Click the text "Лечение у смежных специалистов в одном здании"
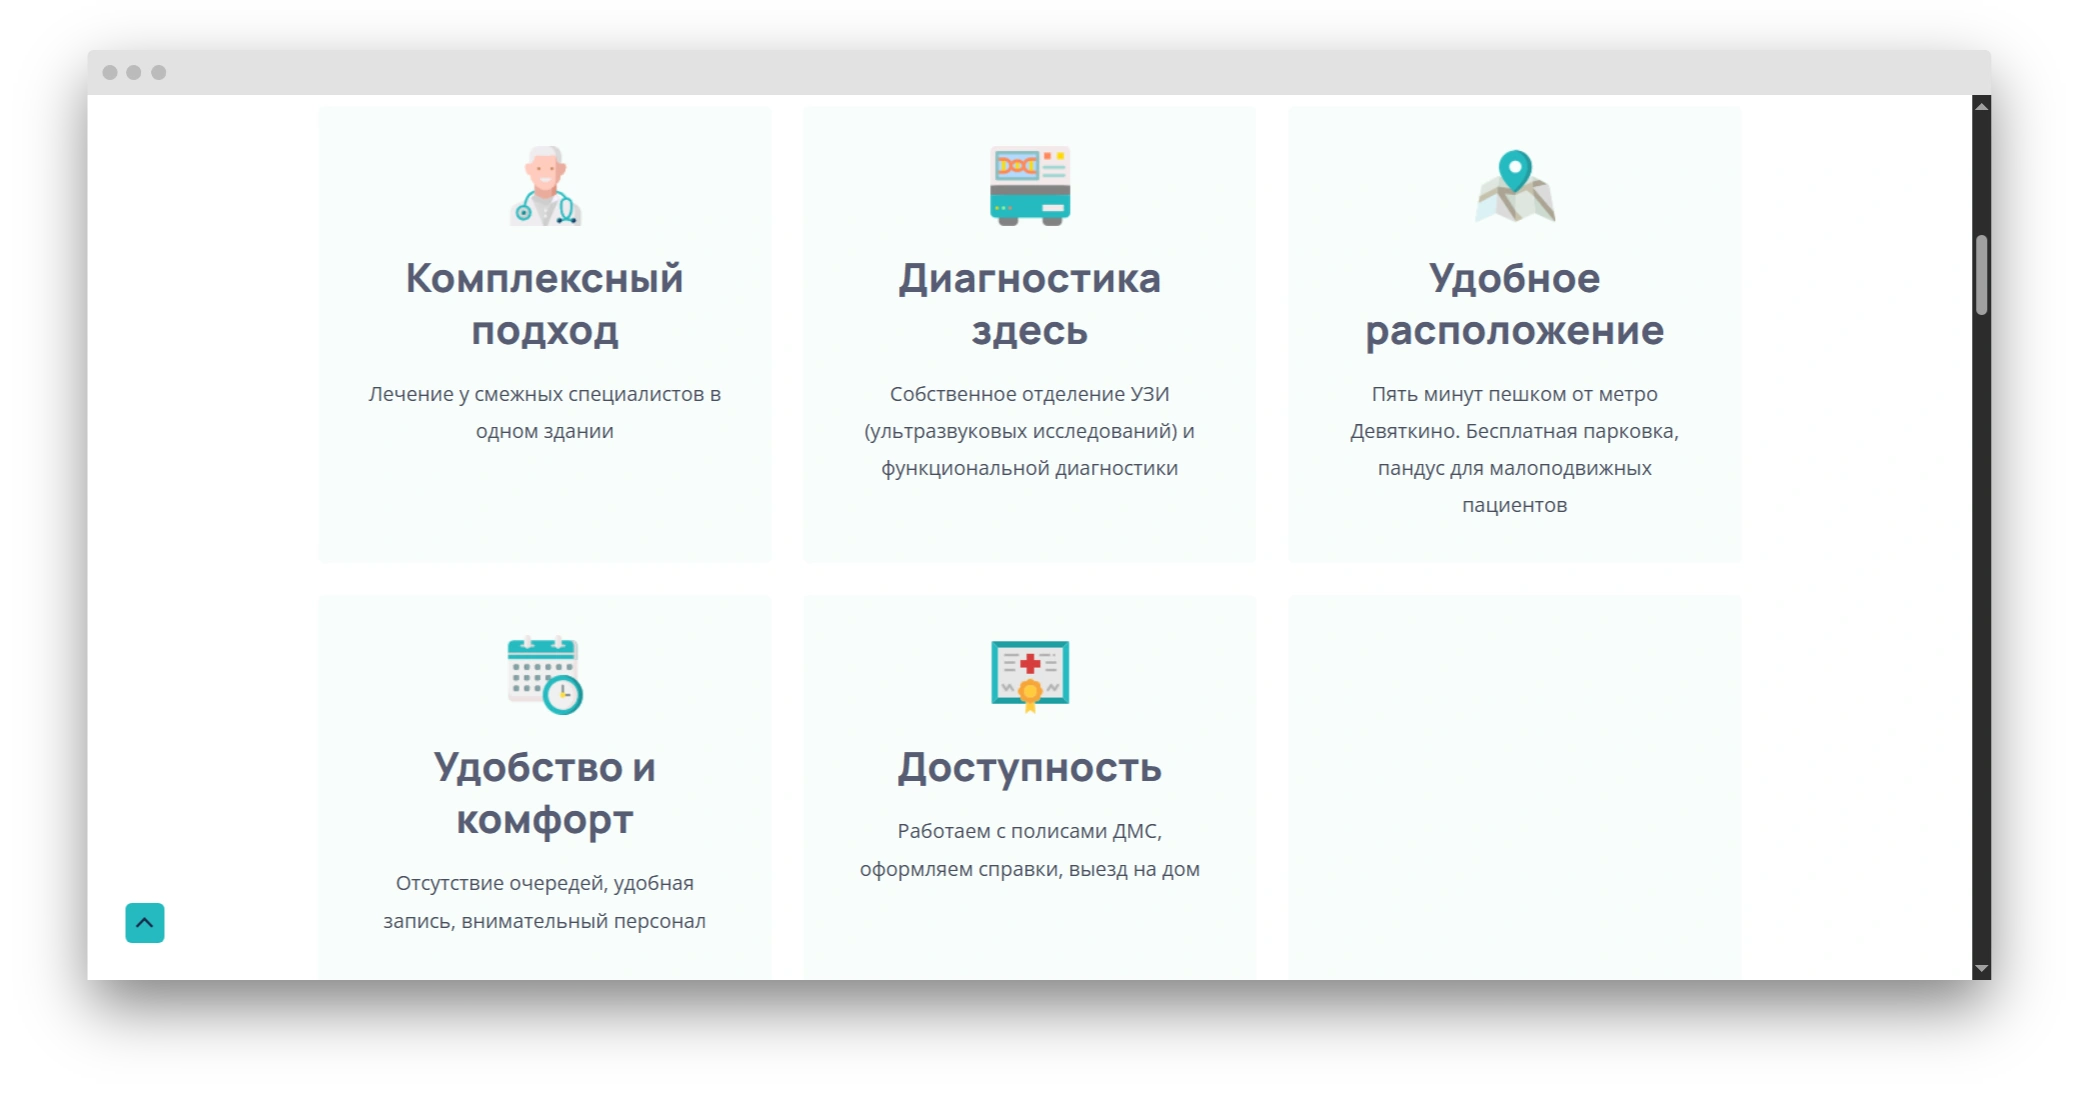The width and height of the screenshot is (2078, 1105). point(545,412)
